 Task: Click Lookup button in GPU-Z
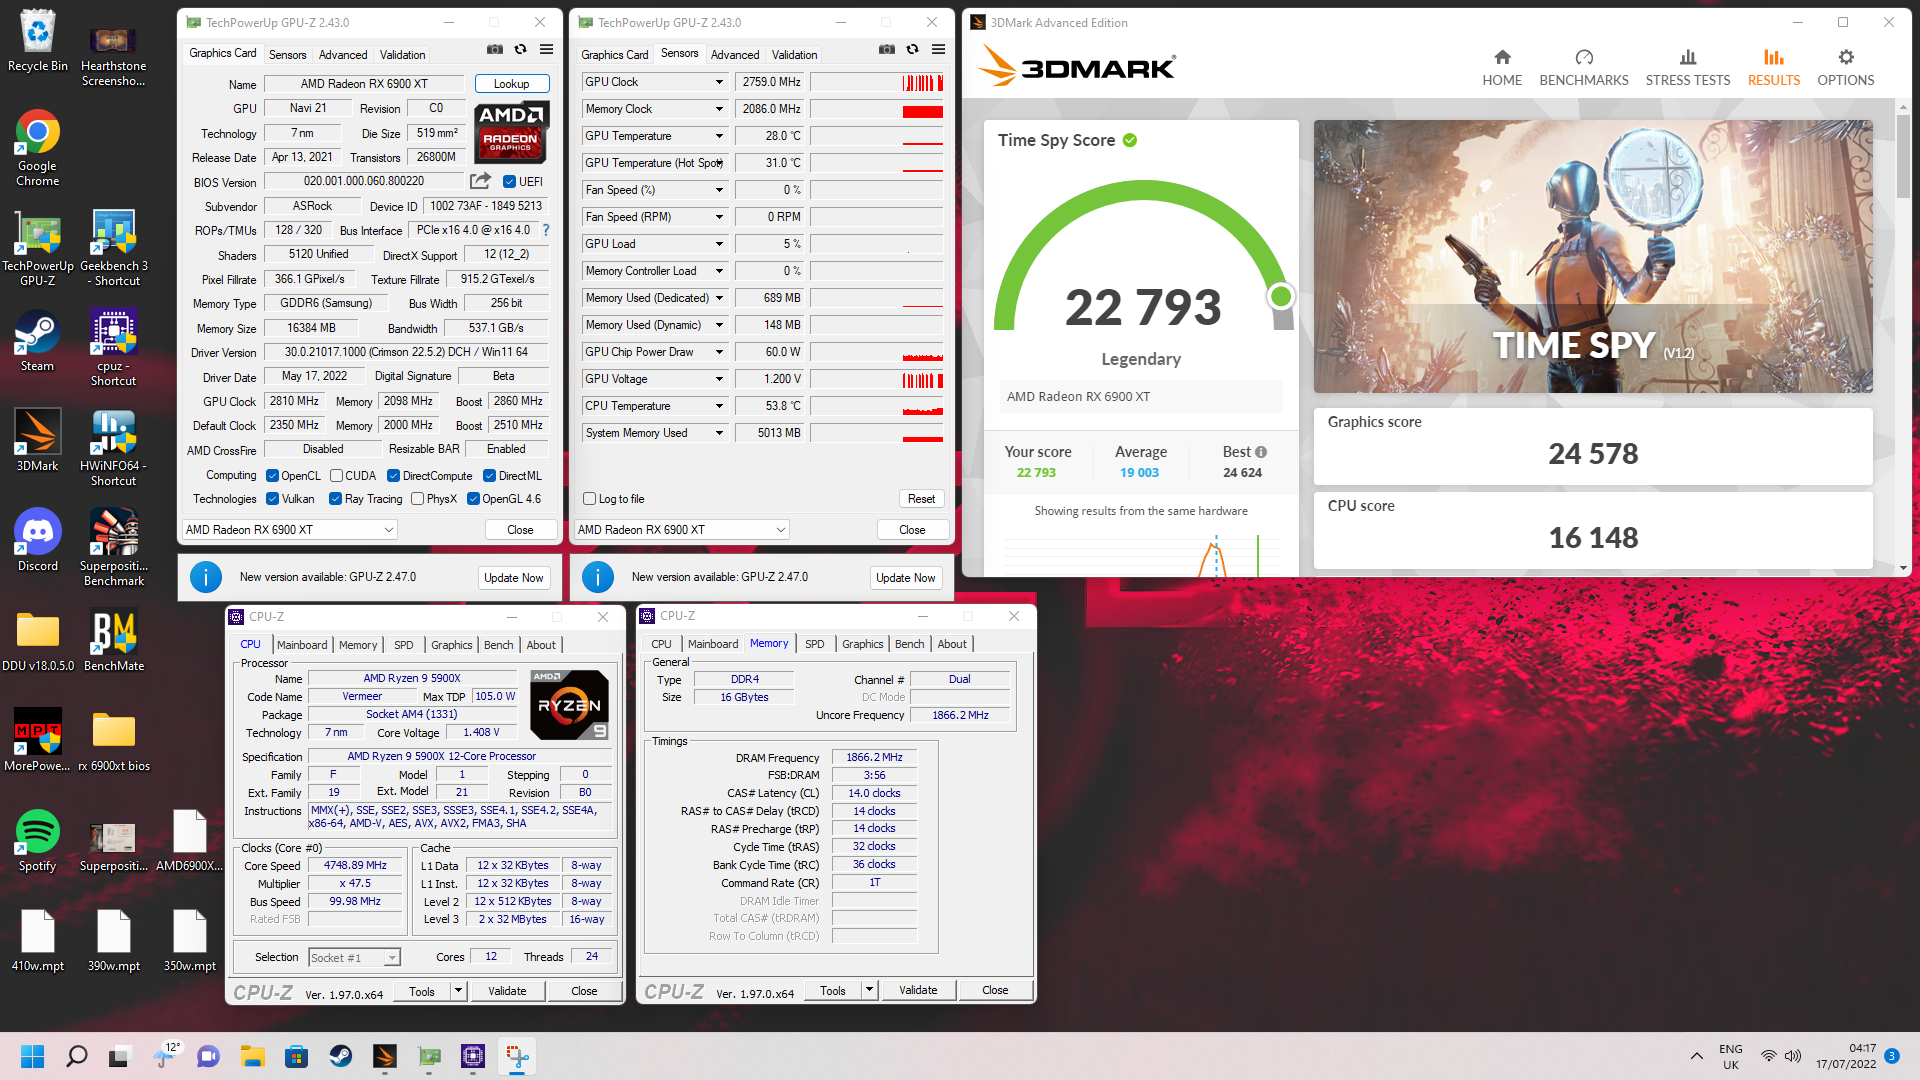coord(511,84)
